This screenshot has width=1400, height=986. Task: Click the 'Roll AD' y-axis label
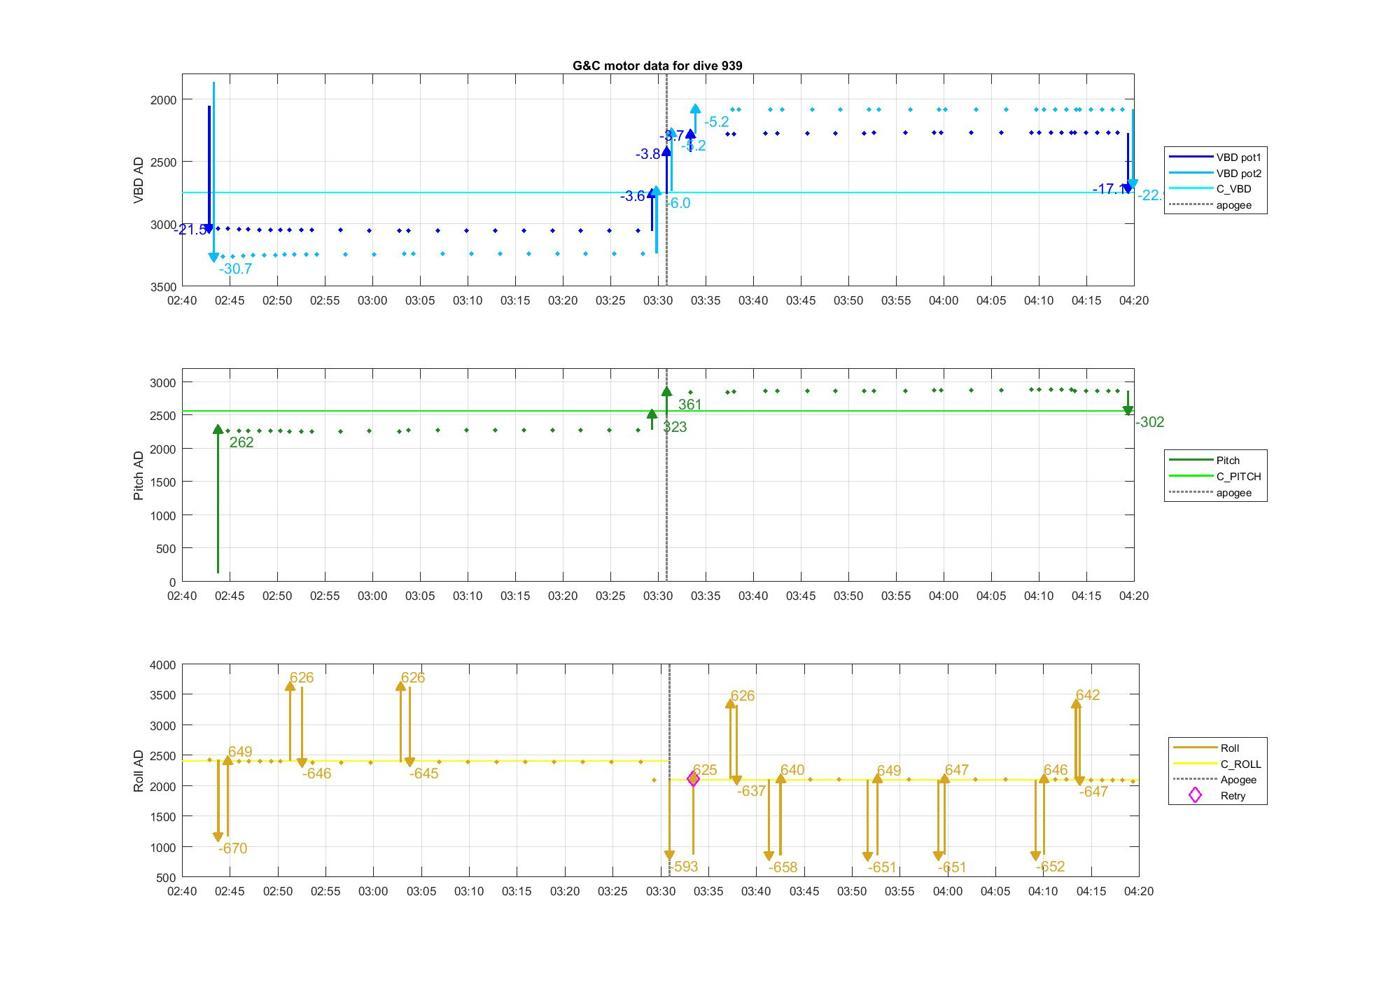point(139,770)
